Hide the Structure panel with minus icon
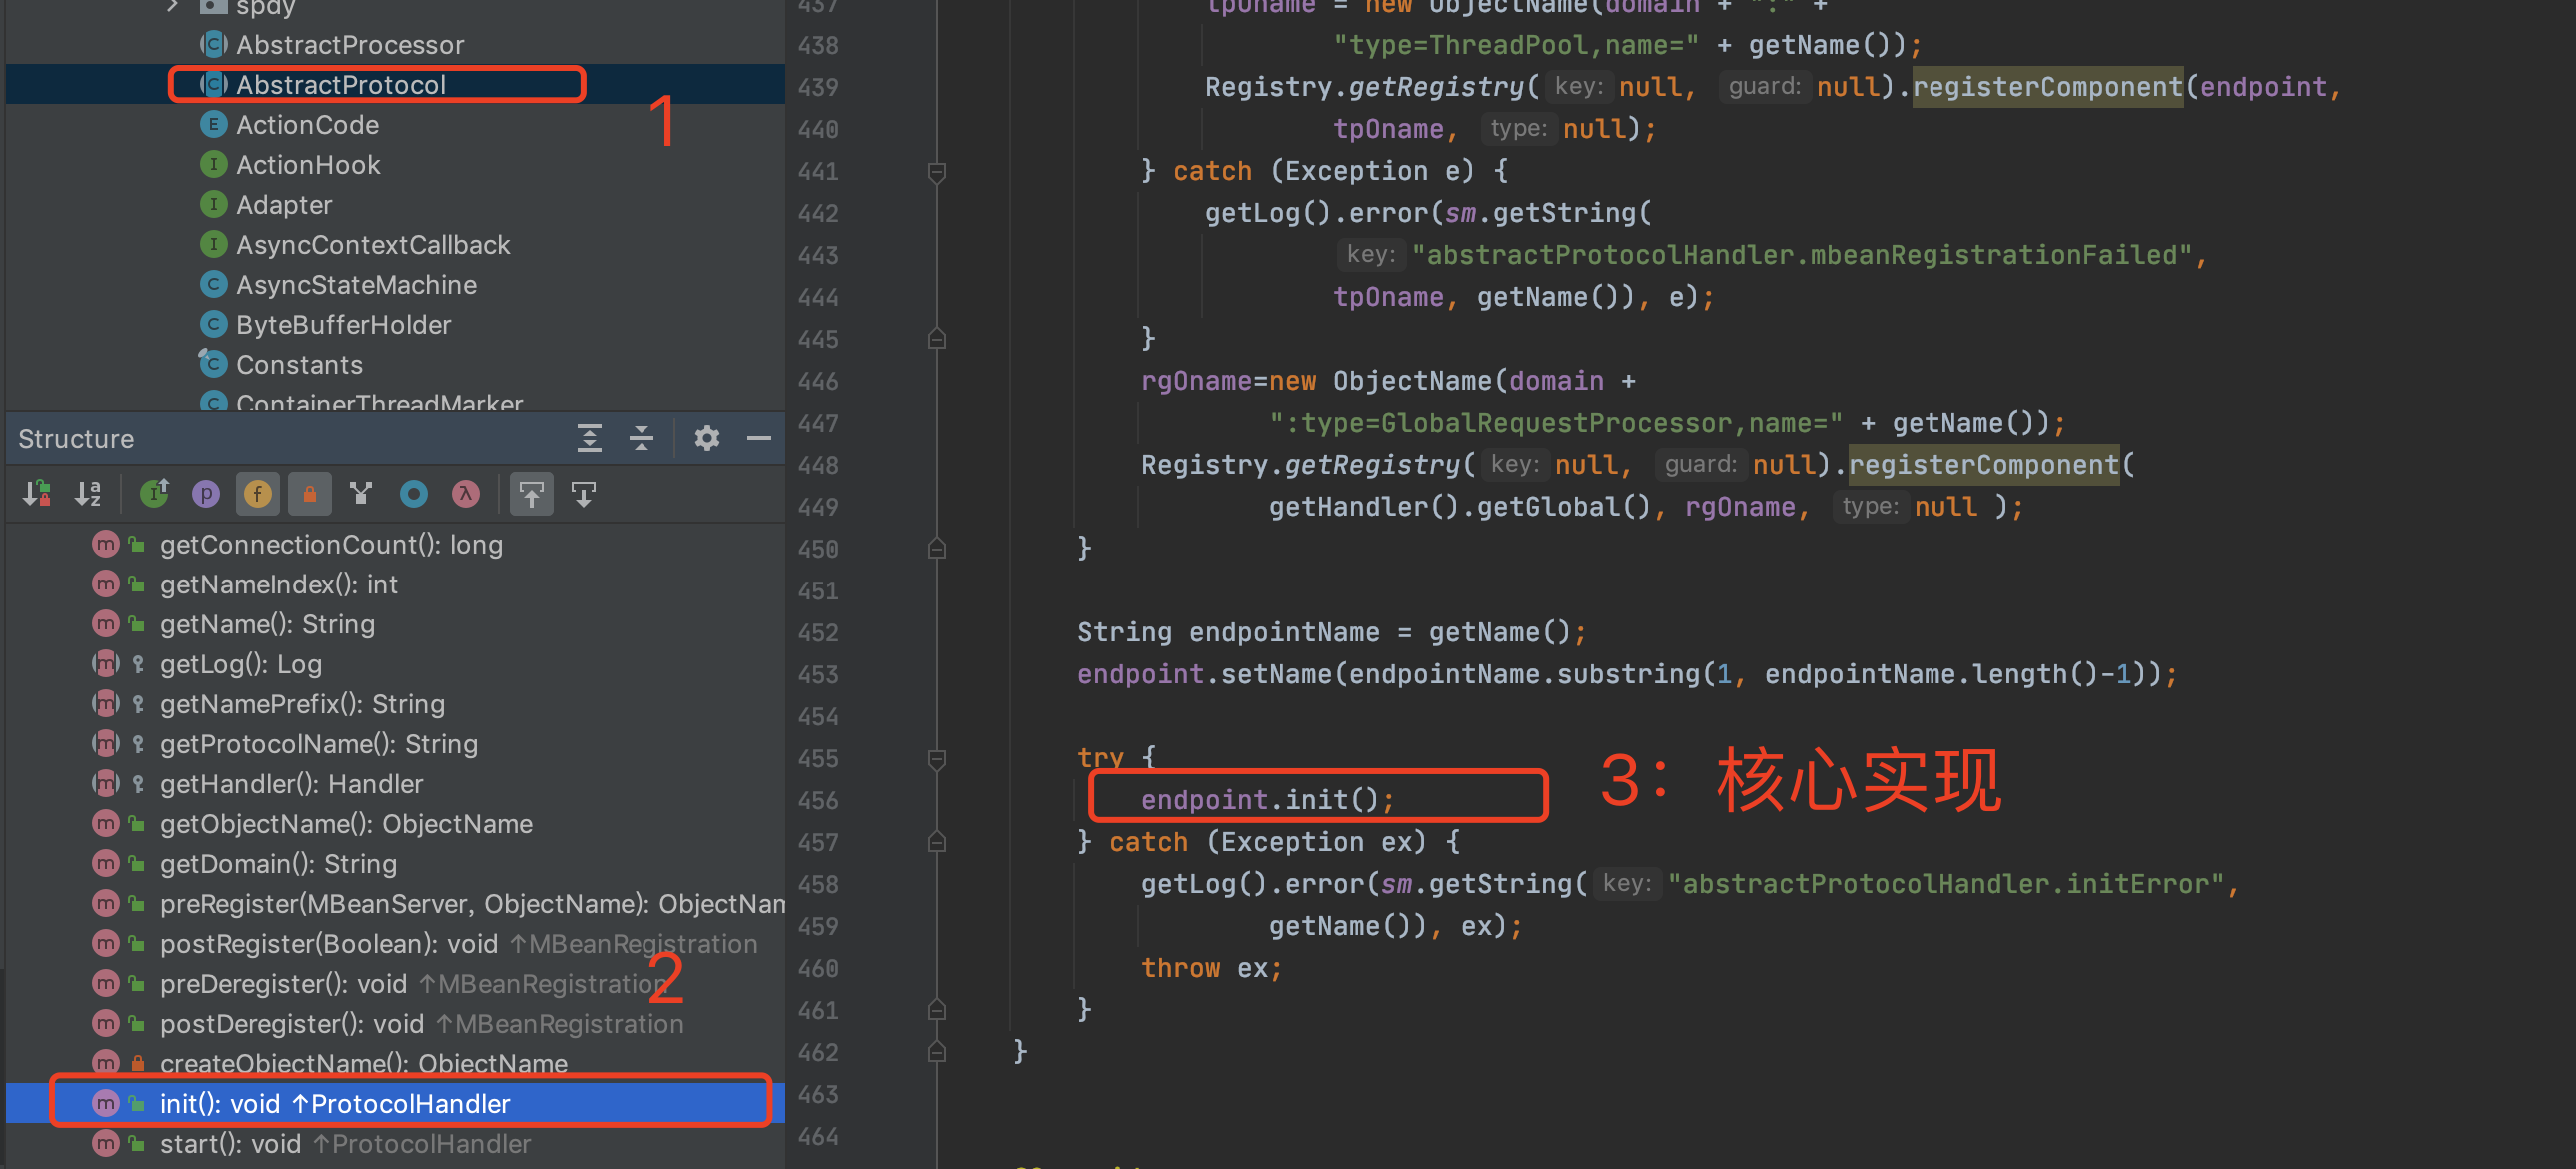2576x1169 pixels. (x=759, y=438)
